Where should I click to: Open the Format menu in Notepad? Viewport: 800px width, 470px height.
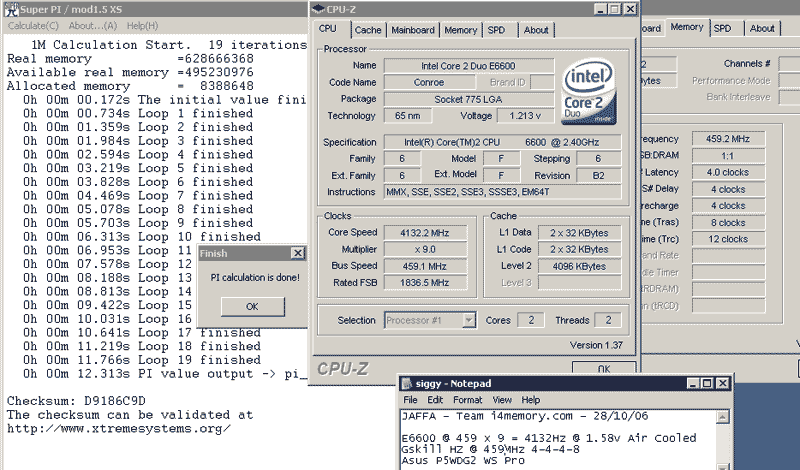467,399
